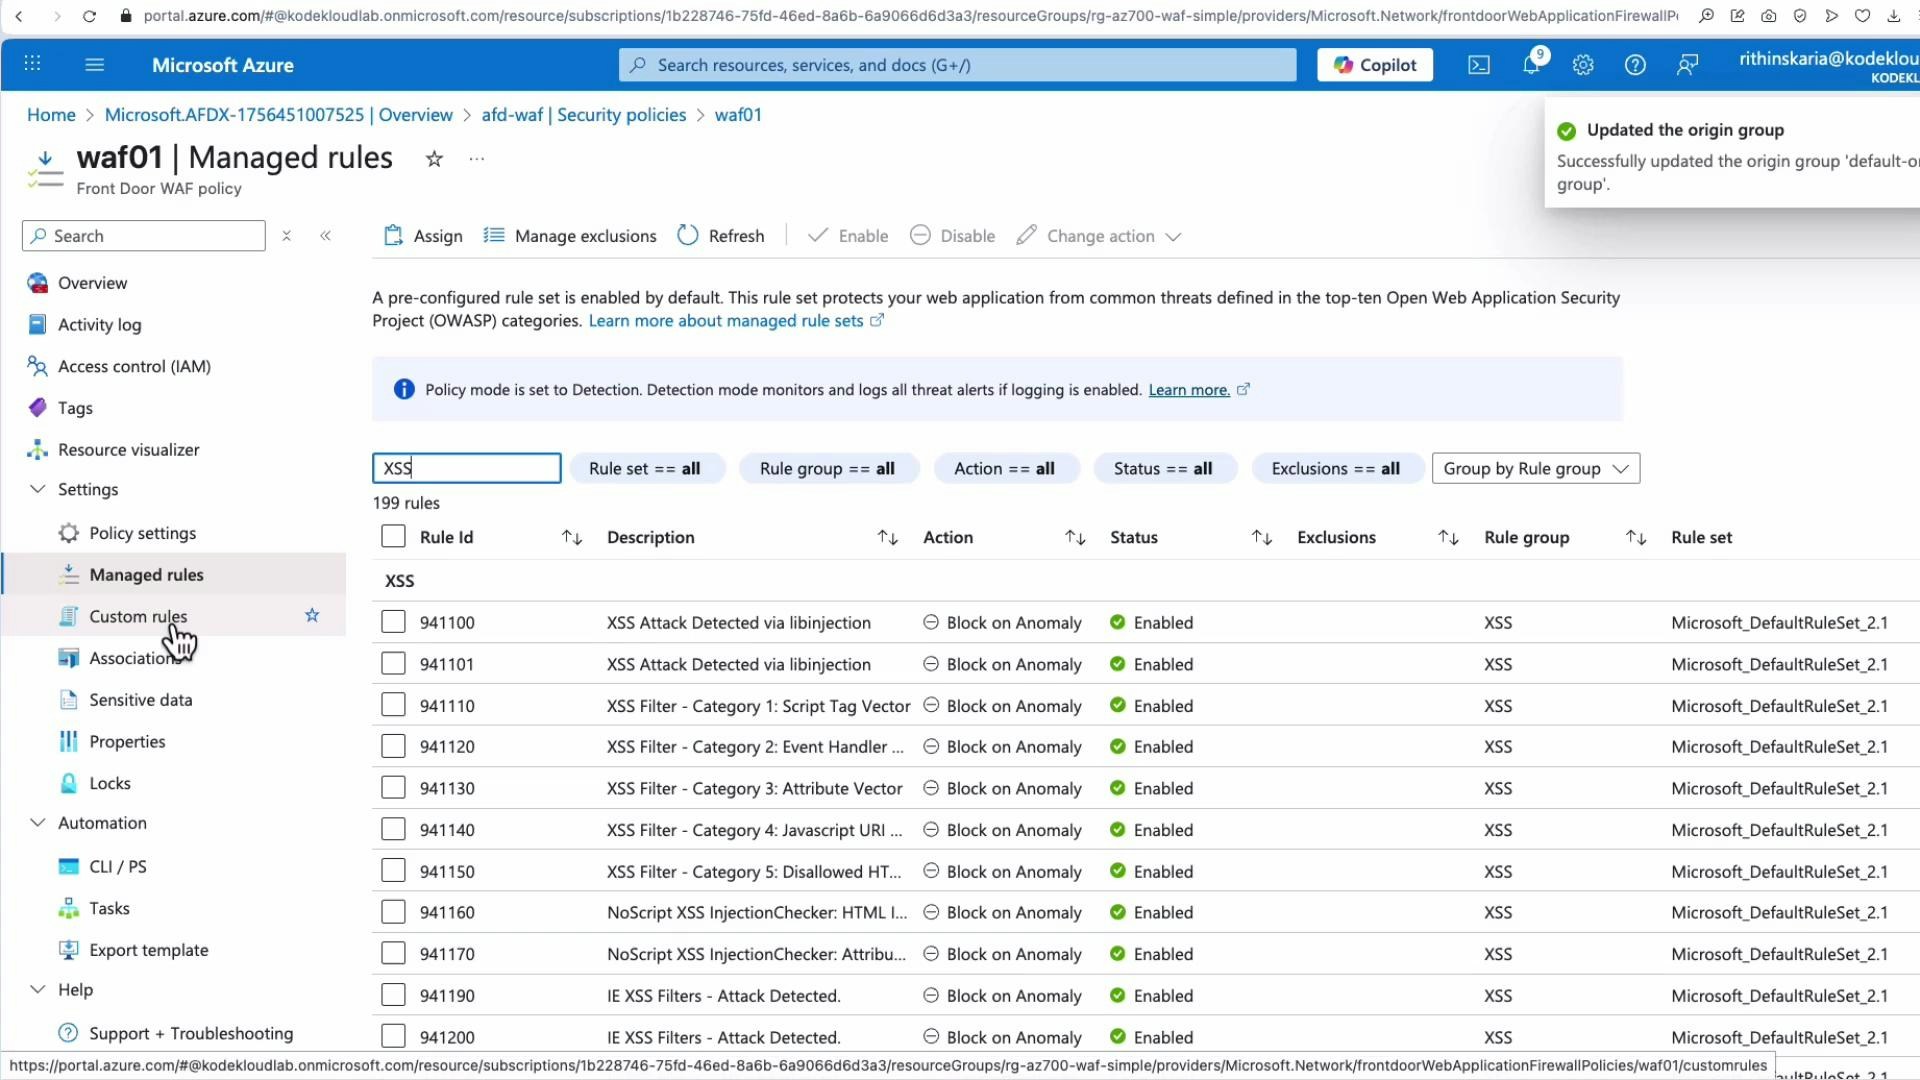Open the notifications bell
Viewport: 1920px width, 1080px height.
[x=1530, y=64]
